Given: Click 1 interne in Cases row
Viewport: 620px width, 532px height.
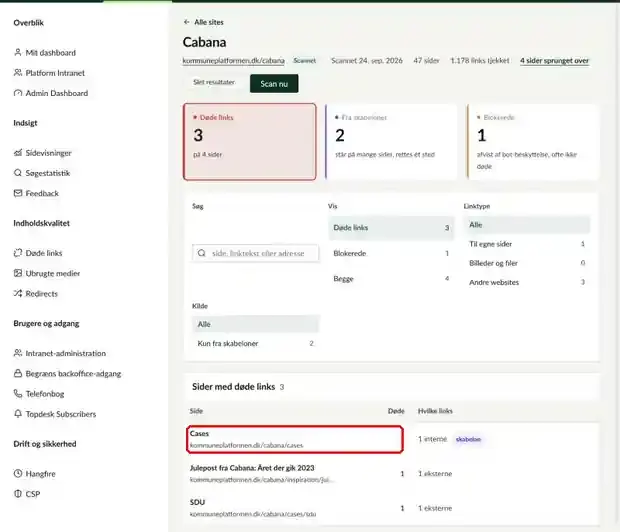Looking at the screenshot, I should [x=433, y=439].
